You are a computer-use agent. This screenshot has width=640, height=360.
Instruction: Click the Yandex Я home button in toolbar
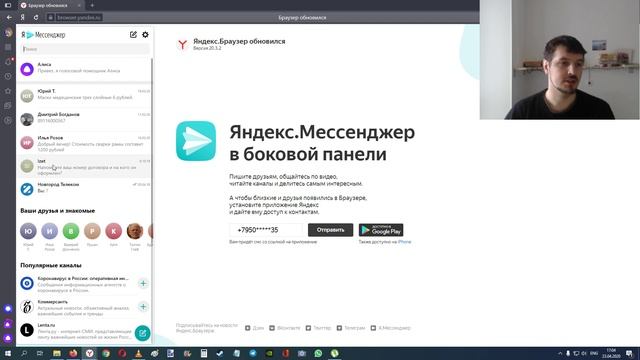pyautogui.click(x=22, y=18)
